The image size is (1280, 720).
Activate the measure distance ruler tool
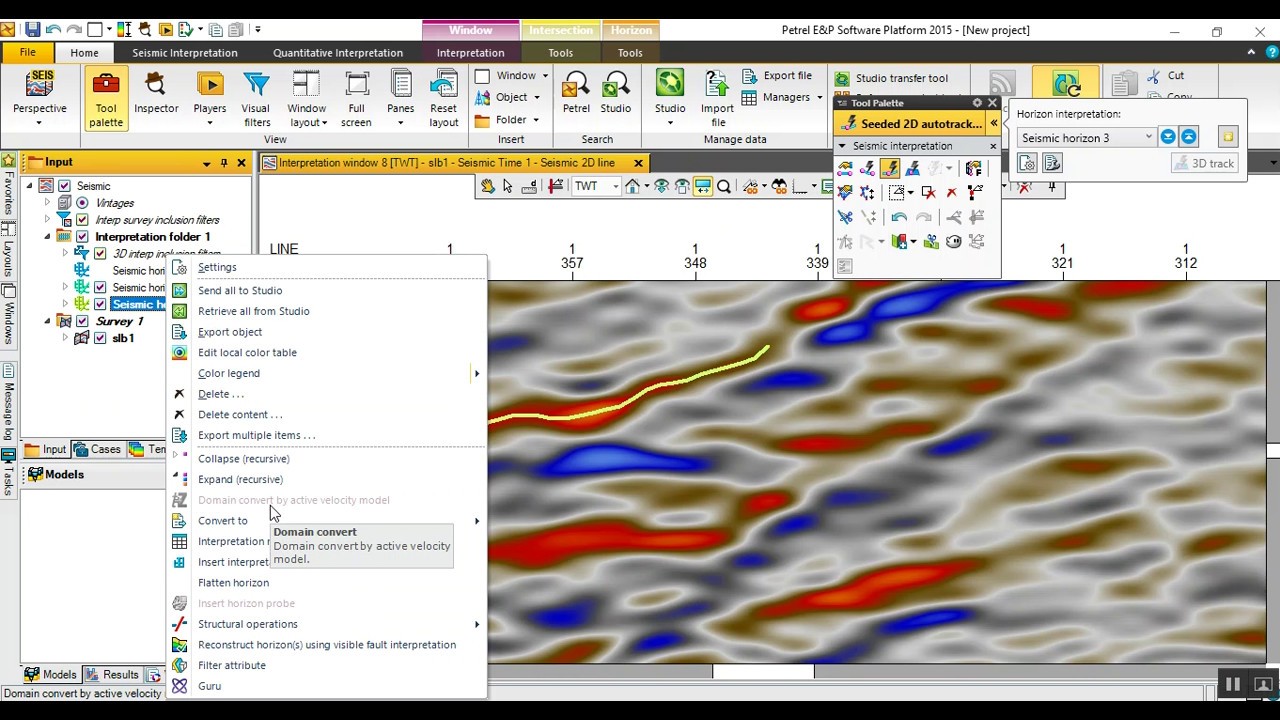[x=529, y=186]
